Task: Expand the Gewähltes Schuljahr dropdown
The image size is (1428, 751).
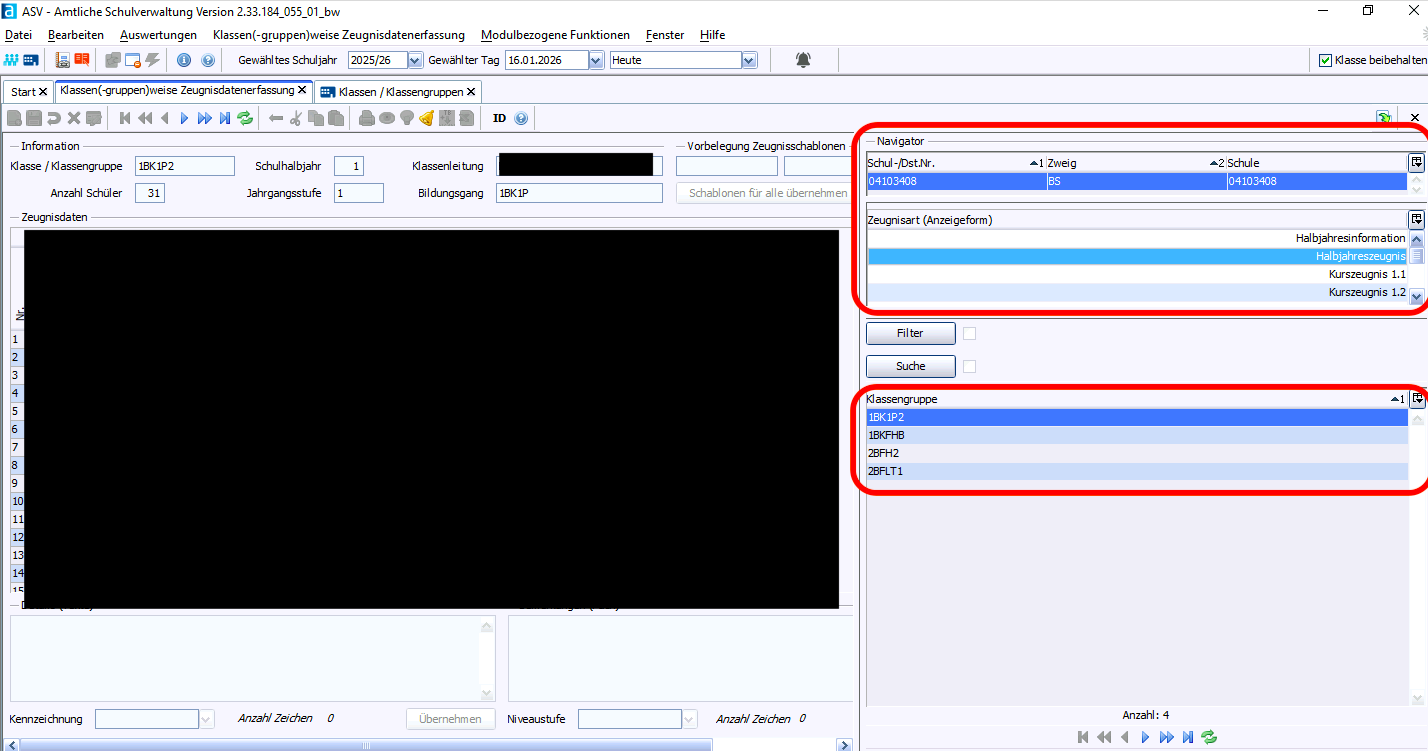Action: tap(416, 60)
